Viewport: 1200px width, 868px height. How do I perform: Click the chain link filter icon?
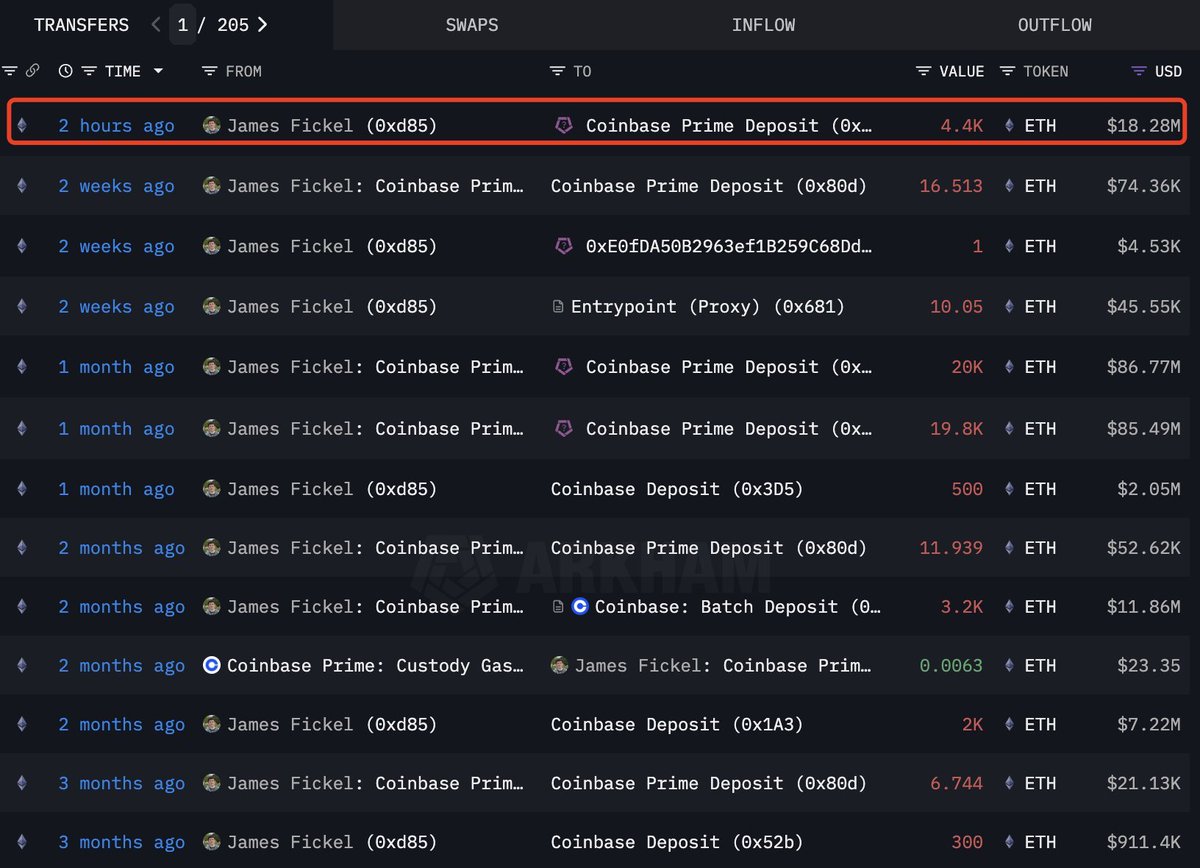pyautogui.click(x=32, y=71)
